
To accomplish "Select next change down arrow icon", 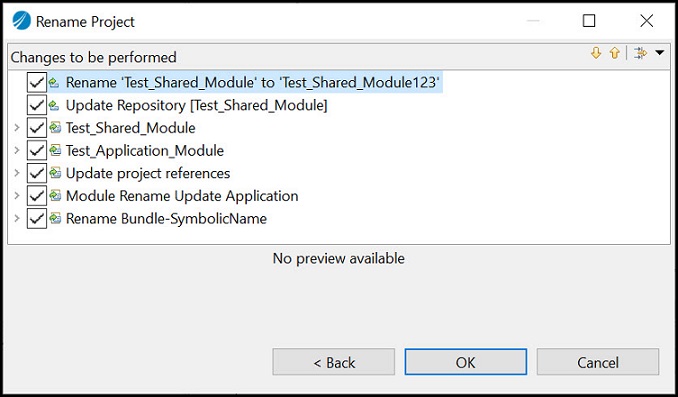I will pyautogui.click(x=596, y=53).
